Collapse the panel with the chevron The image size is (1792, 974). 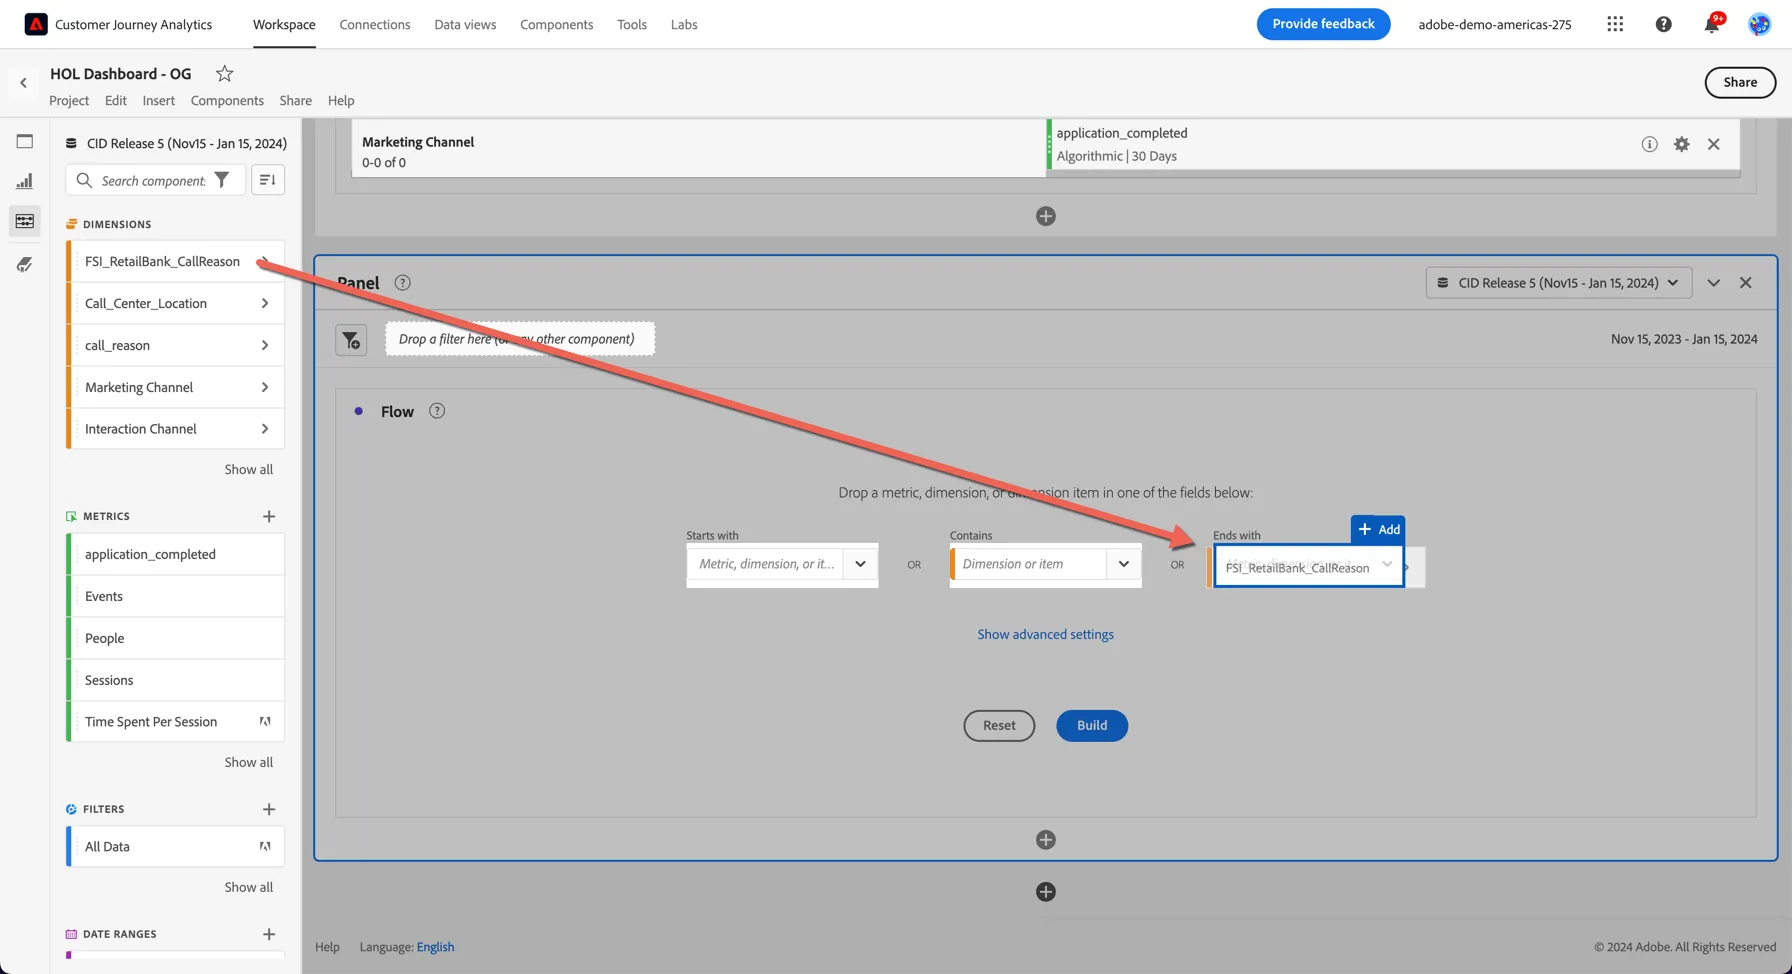pos(1714,283)
